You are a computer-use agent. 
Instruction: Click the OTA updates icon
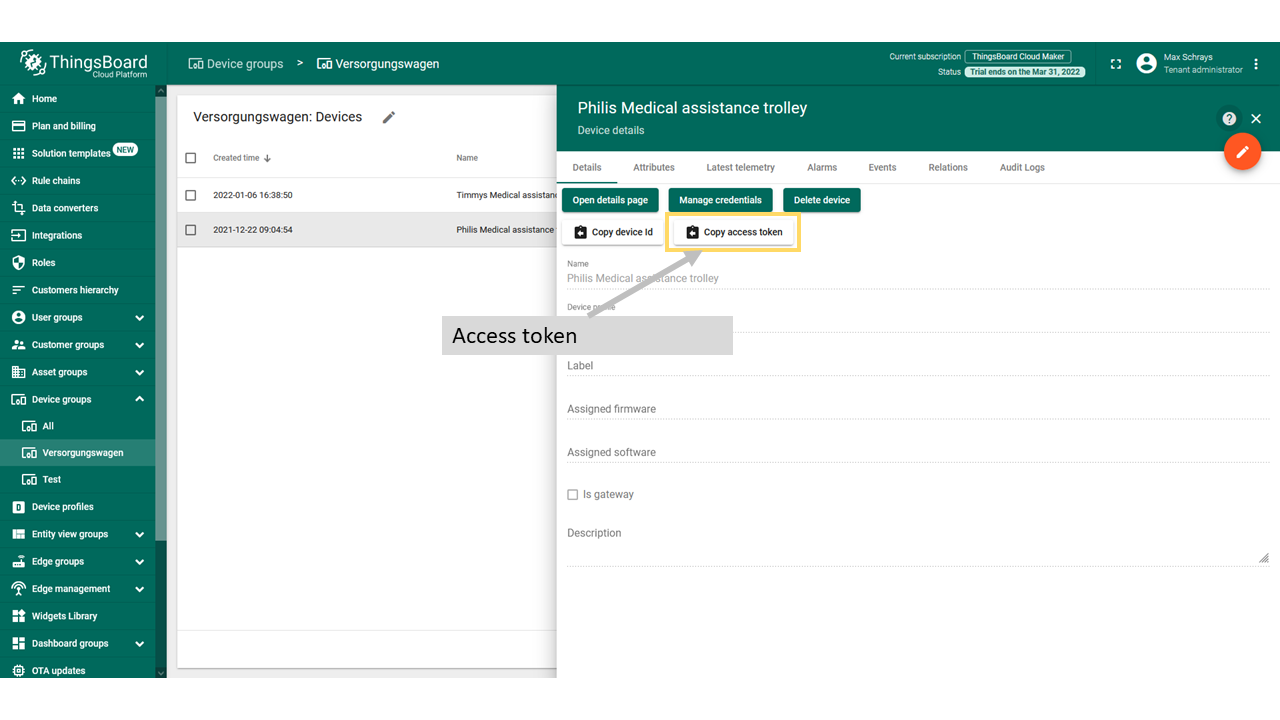(18, 671)
